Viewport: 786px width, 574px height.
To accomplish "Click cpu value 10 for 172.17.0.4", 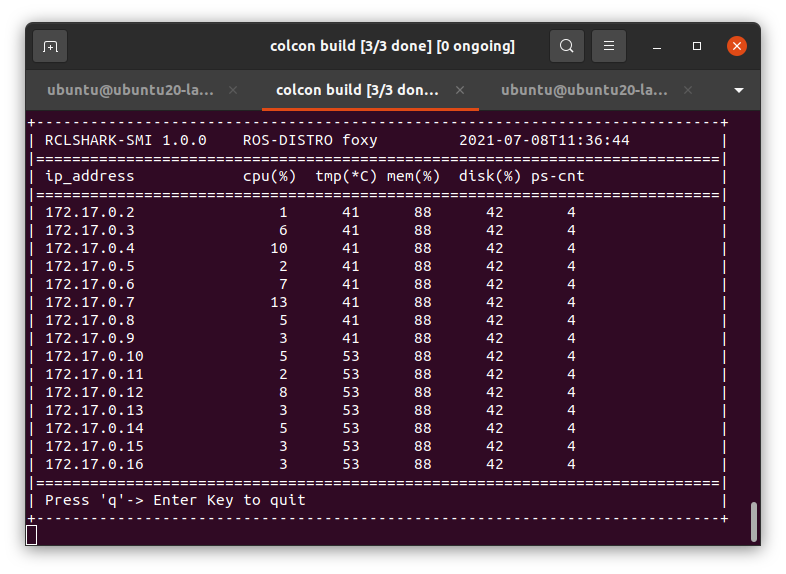I will pyautogui.click(x=279, y=249).
